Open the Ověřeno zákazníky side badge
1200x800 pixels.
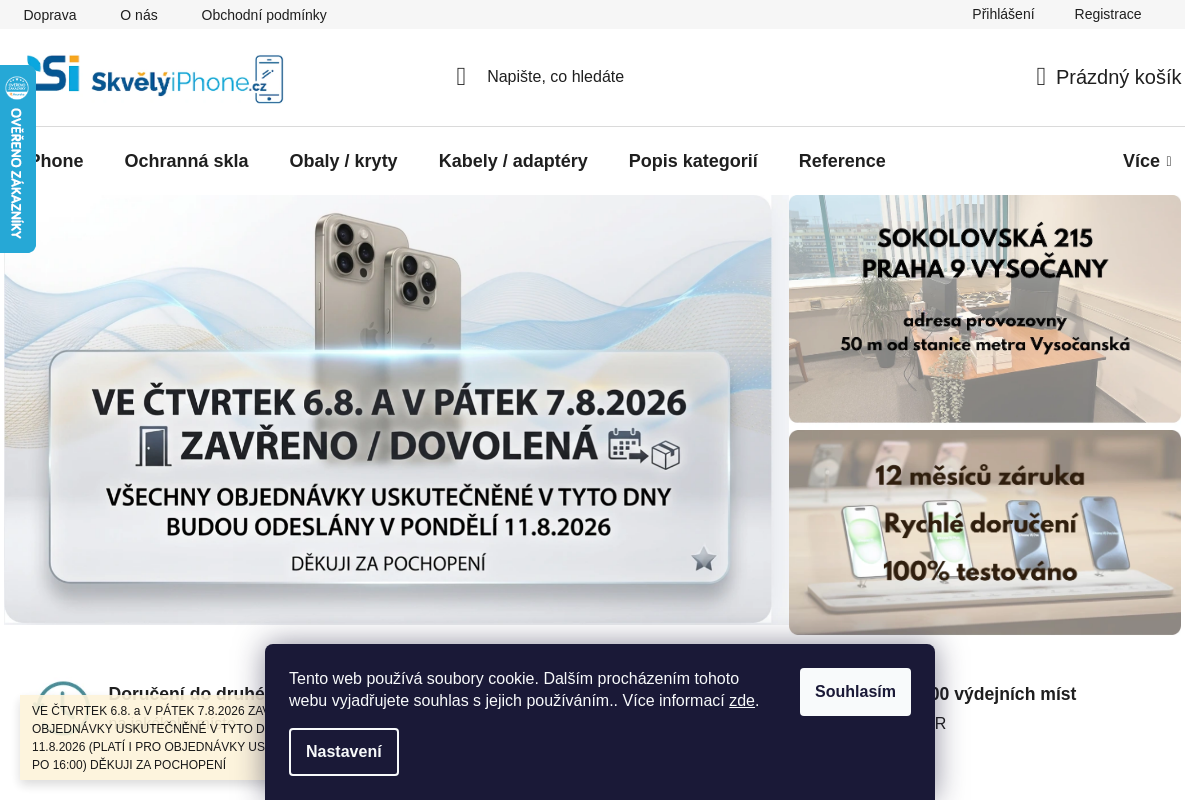click(17, 159)
